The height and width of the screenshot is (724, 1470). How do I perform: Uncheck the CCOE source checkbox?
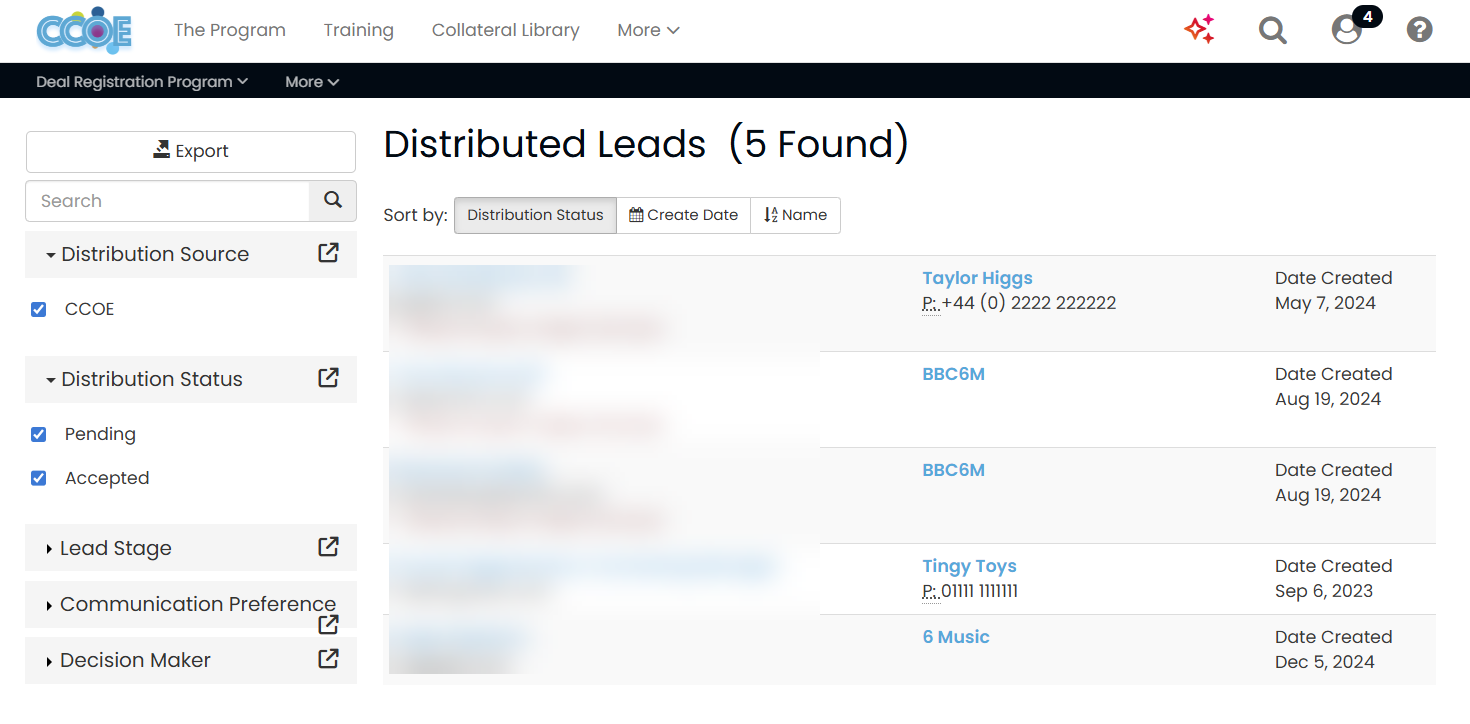pos(39,310)
